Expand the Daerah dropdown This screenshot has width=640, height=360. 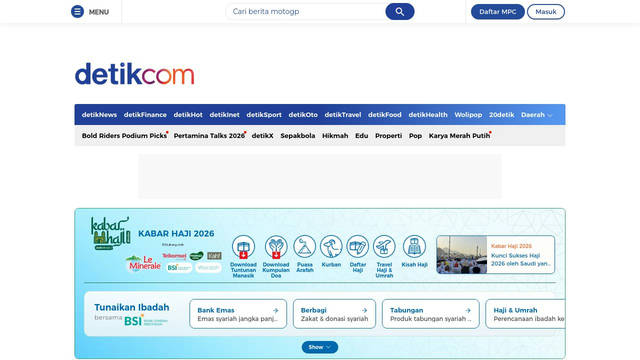536,115
